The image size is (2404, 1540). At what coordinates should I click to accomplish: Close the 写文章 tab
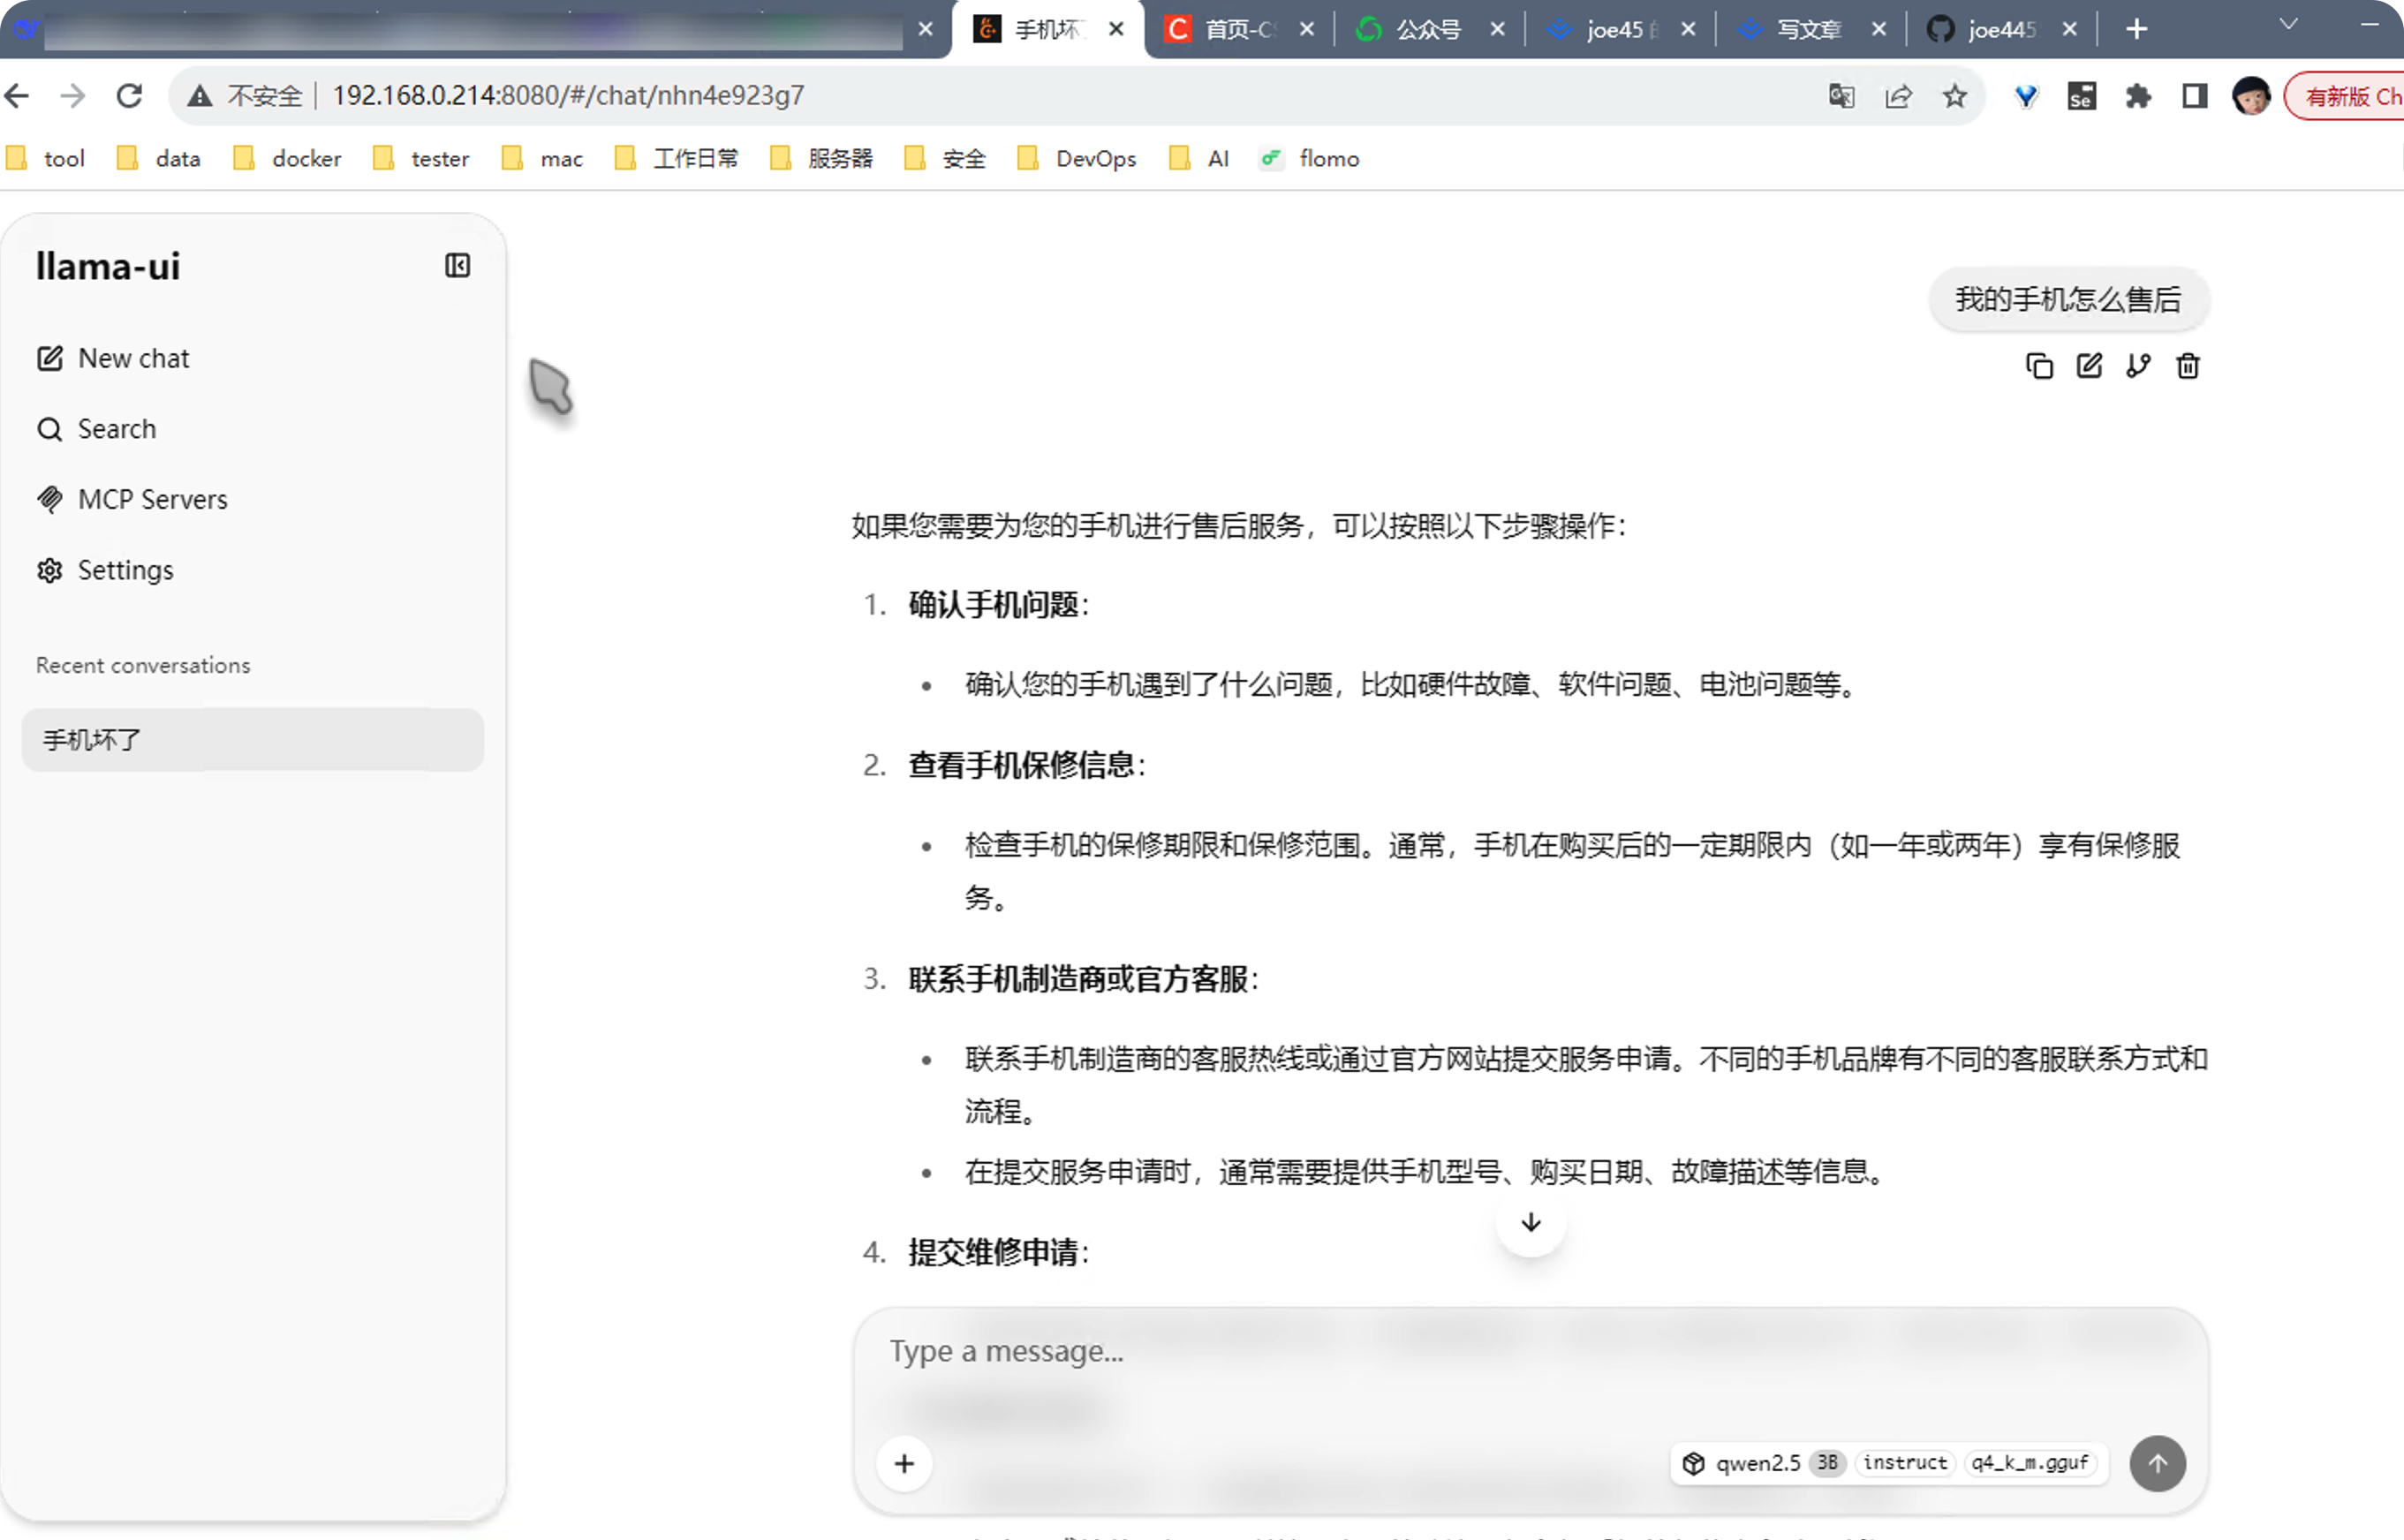tap(1879, 30)
